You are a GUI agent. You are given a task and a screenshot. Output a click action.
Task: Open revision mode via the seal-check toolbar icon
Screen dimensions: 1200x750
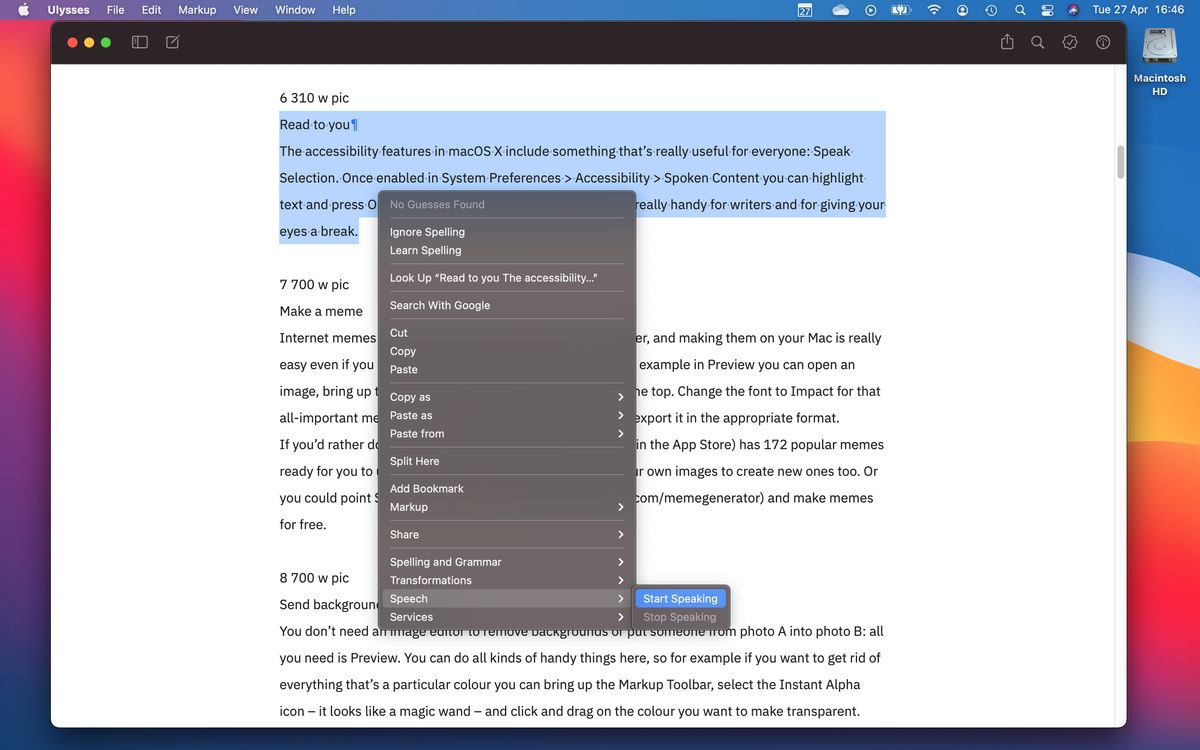point(1069,42)
